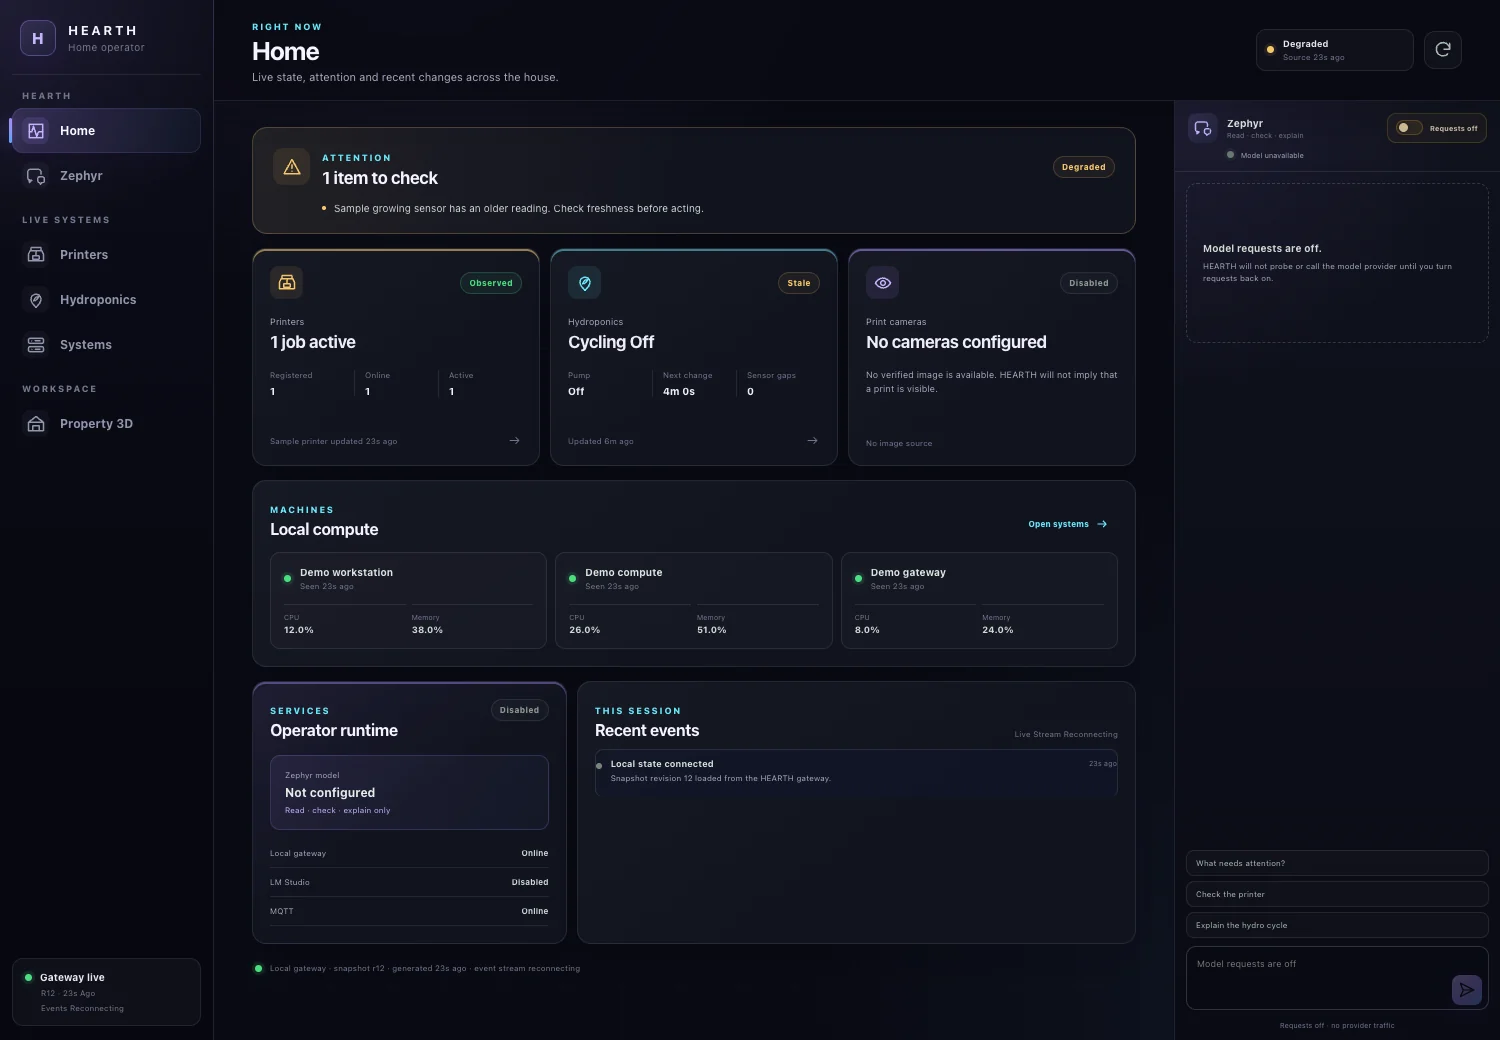Click the LM Studio service row
The image size is (1500, 1040).
tap(409, 882)
